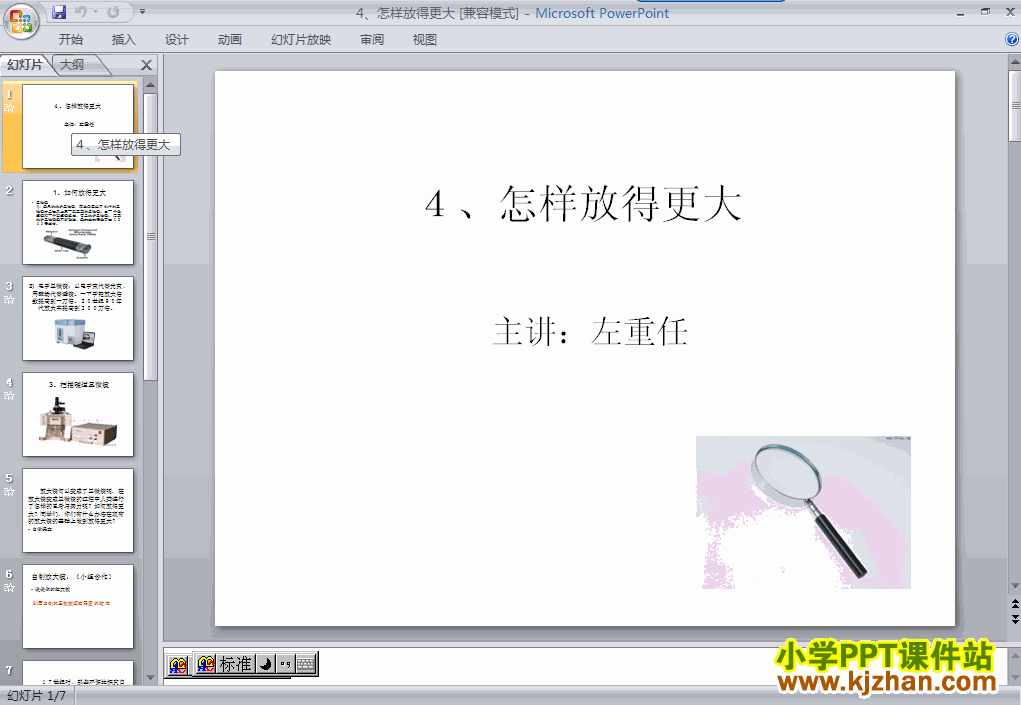The width and height of the screenshot is (1021, 705).
Task: Go to previous slide double-arrow button
Action: 1014,605
